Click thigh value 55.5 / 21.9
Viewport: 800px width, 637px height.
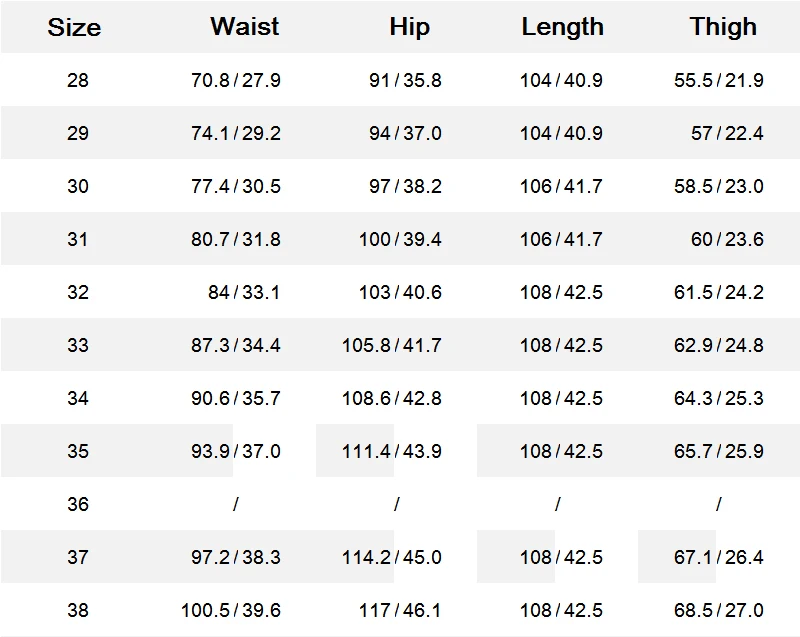(x=719, y=80)
